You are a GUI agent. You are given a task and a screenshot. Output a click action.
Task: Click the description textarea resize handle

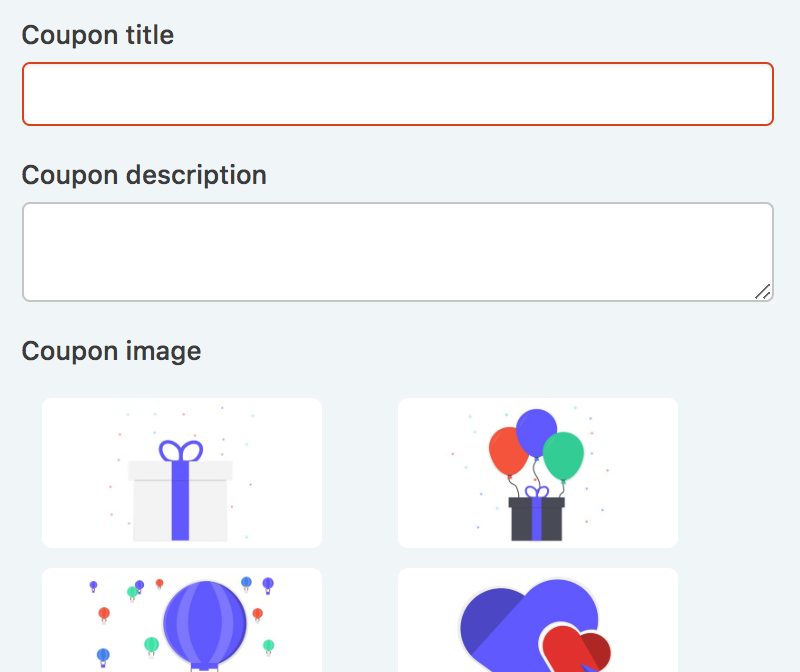pyautogui.click(x=763, y=291)
